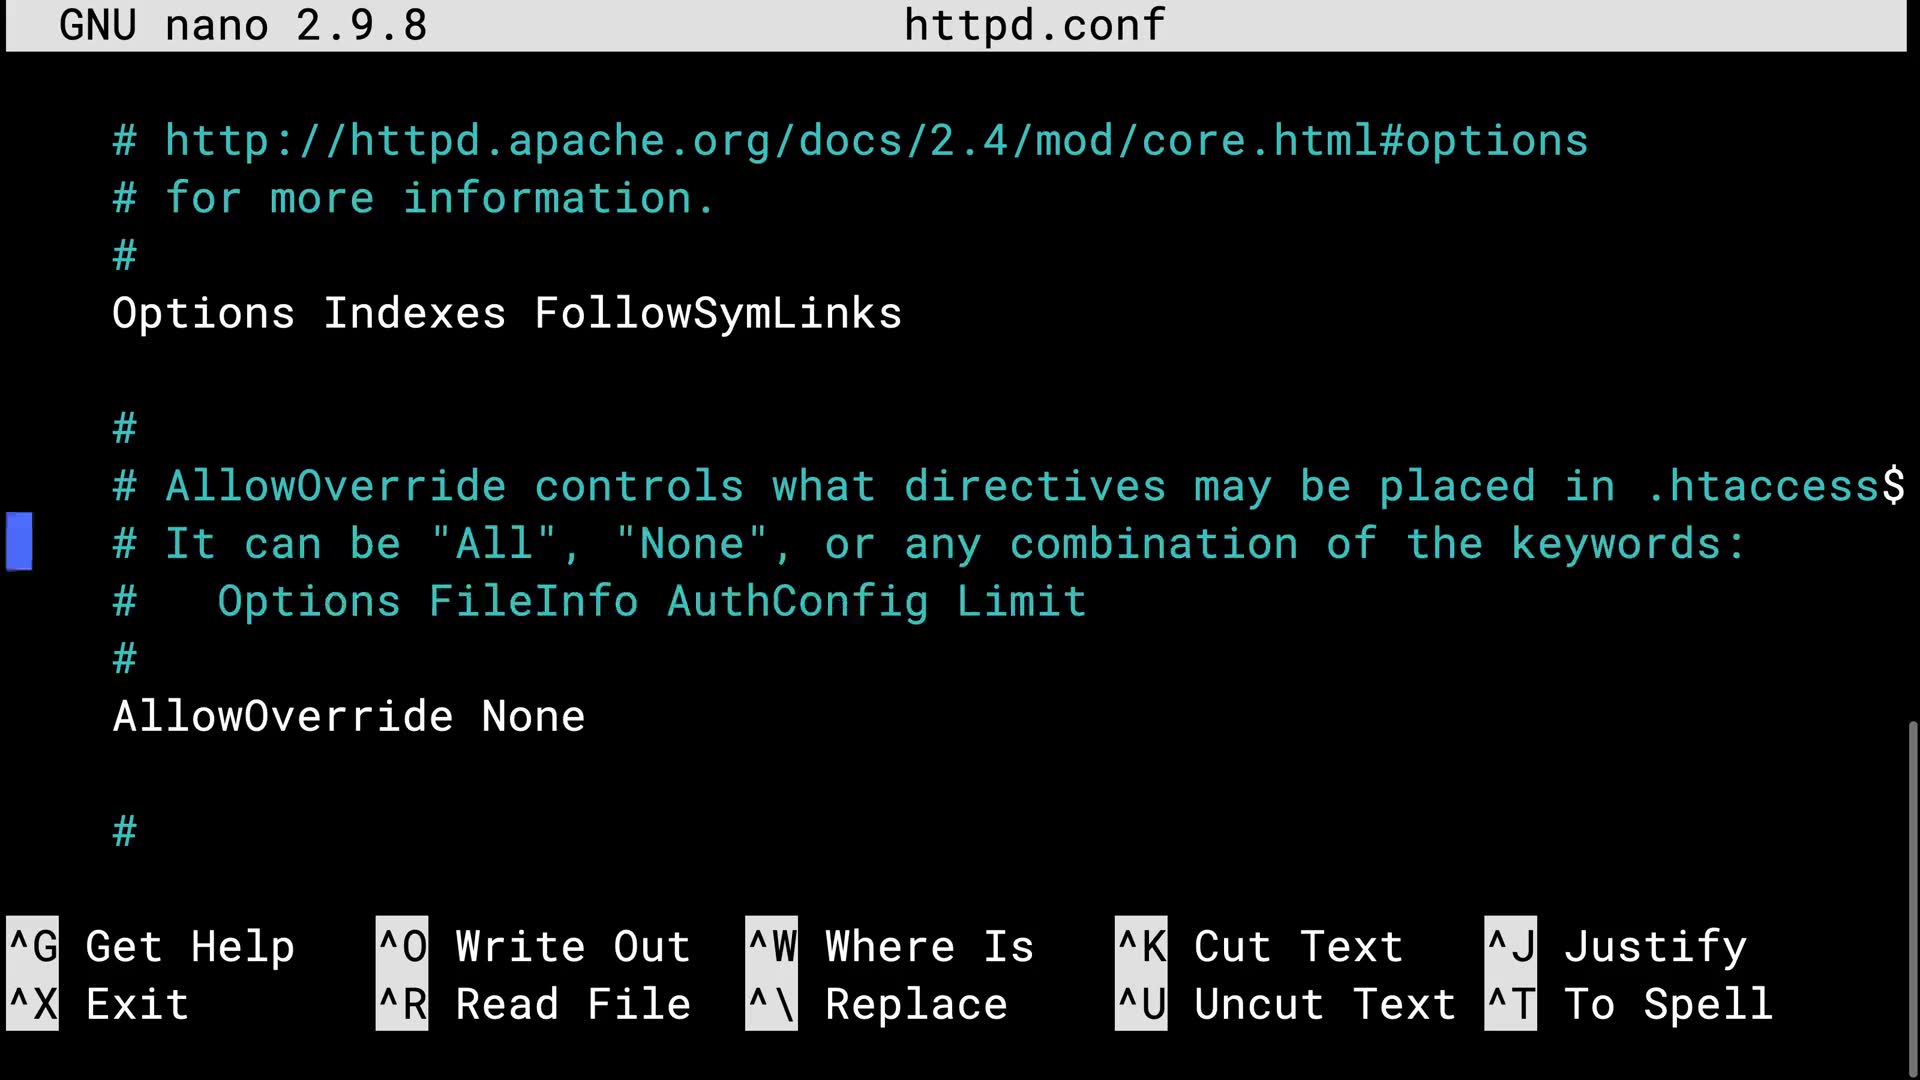Click the terminal scrollbar on right edge

click(1912, 898)
